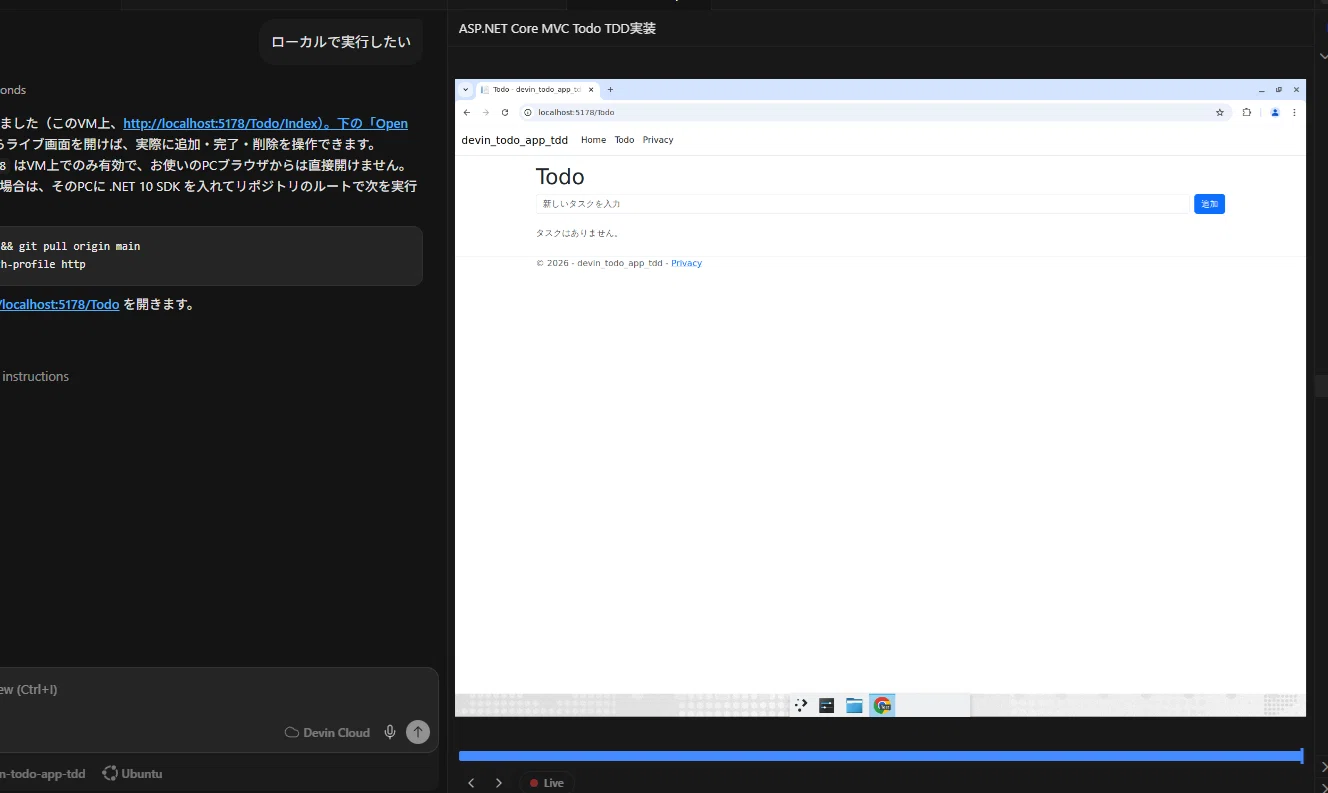The height and width of the screenshot is (793, 1328).
Task: Open the Chrome three-dot menu
Action: point(1294,113)
